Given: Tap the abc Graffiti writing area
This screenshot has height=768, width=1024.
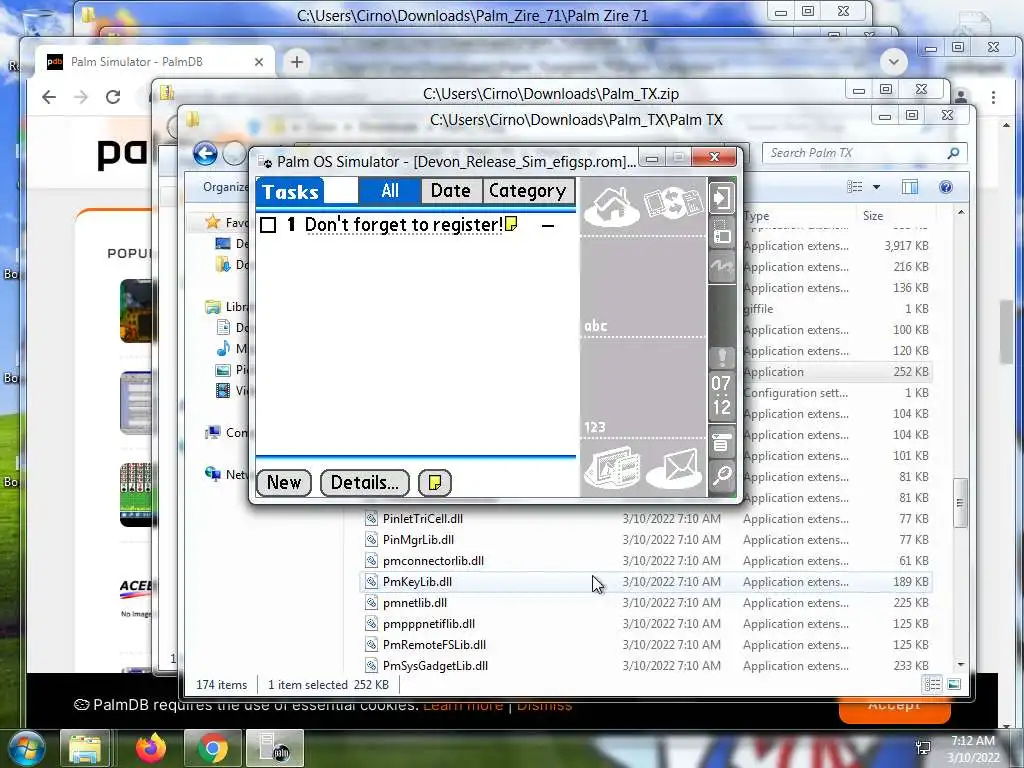Looking at the screenshot, I should click(643, 286).
